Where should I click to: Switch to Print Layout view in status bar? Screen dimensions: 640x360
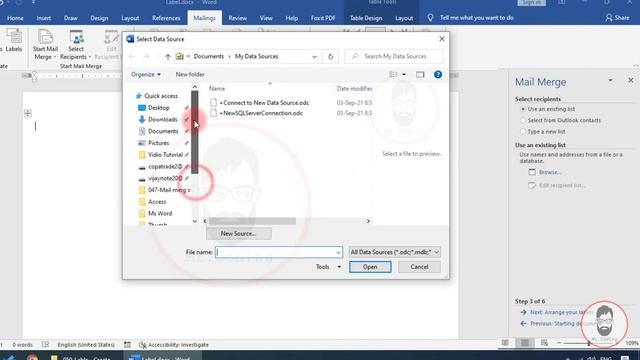(525, 343)
